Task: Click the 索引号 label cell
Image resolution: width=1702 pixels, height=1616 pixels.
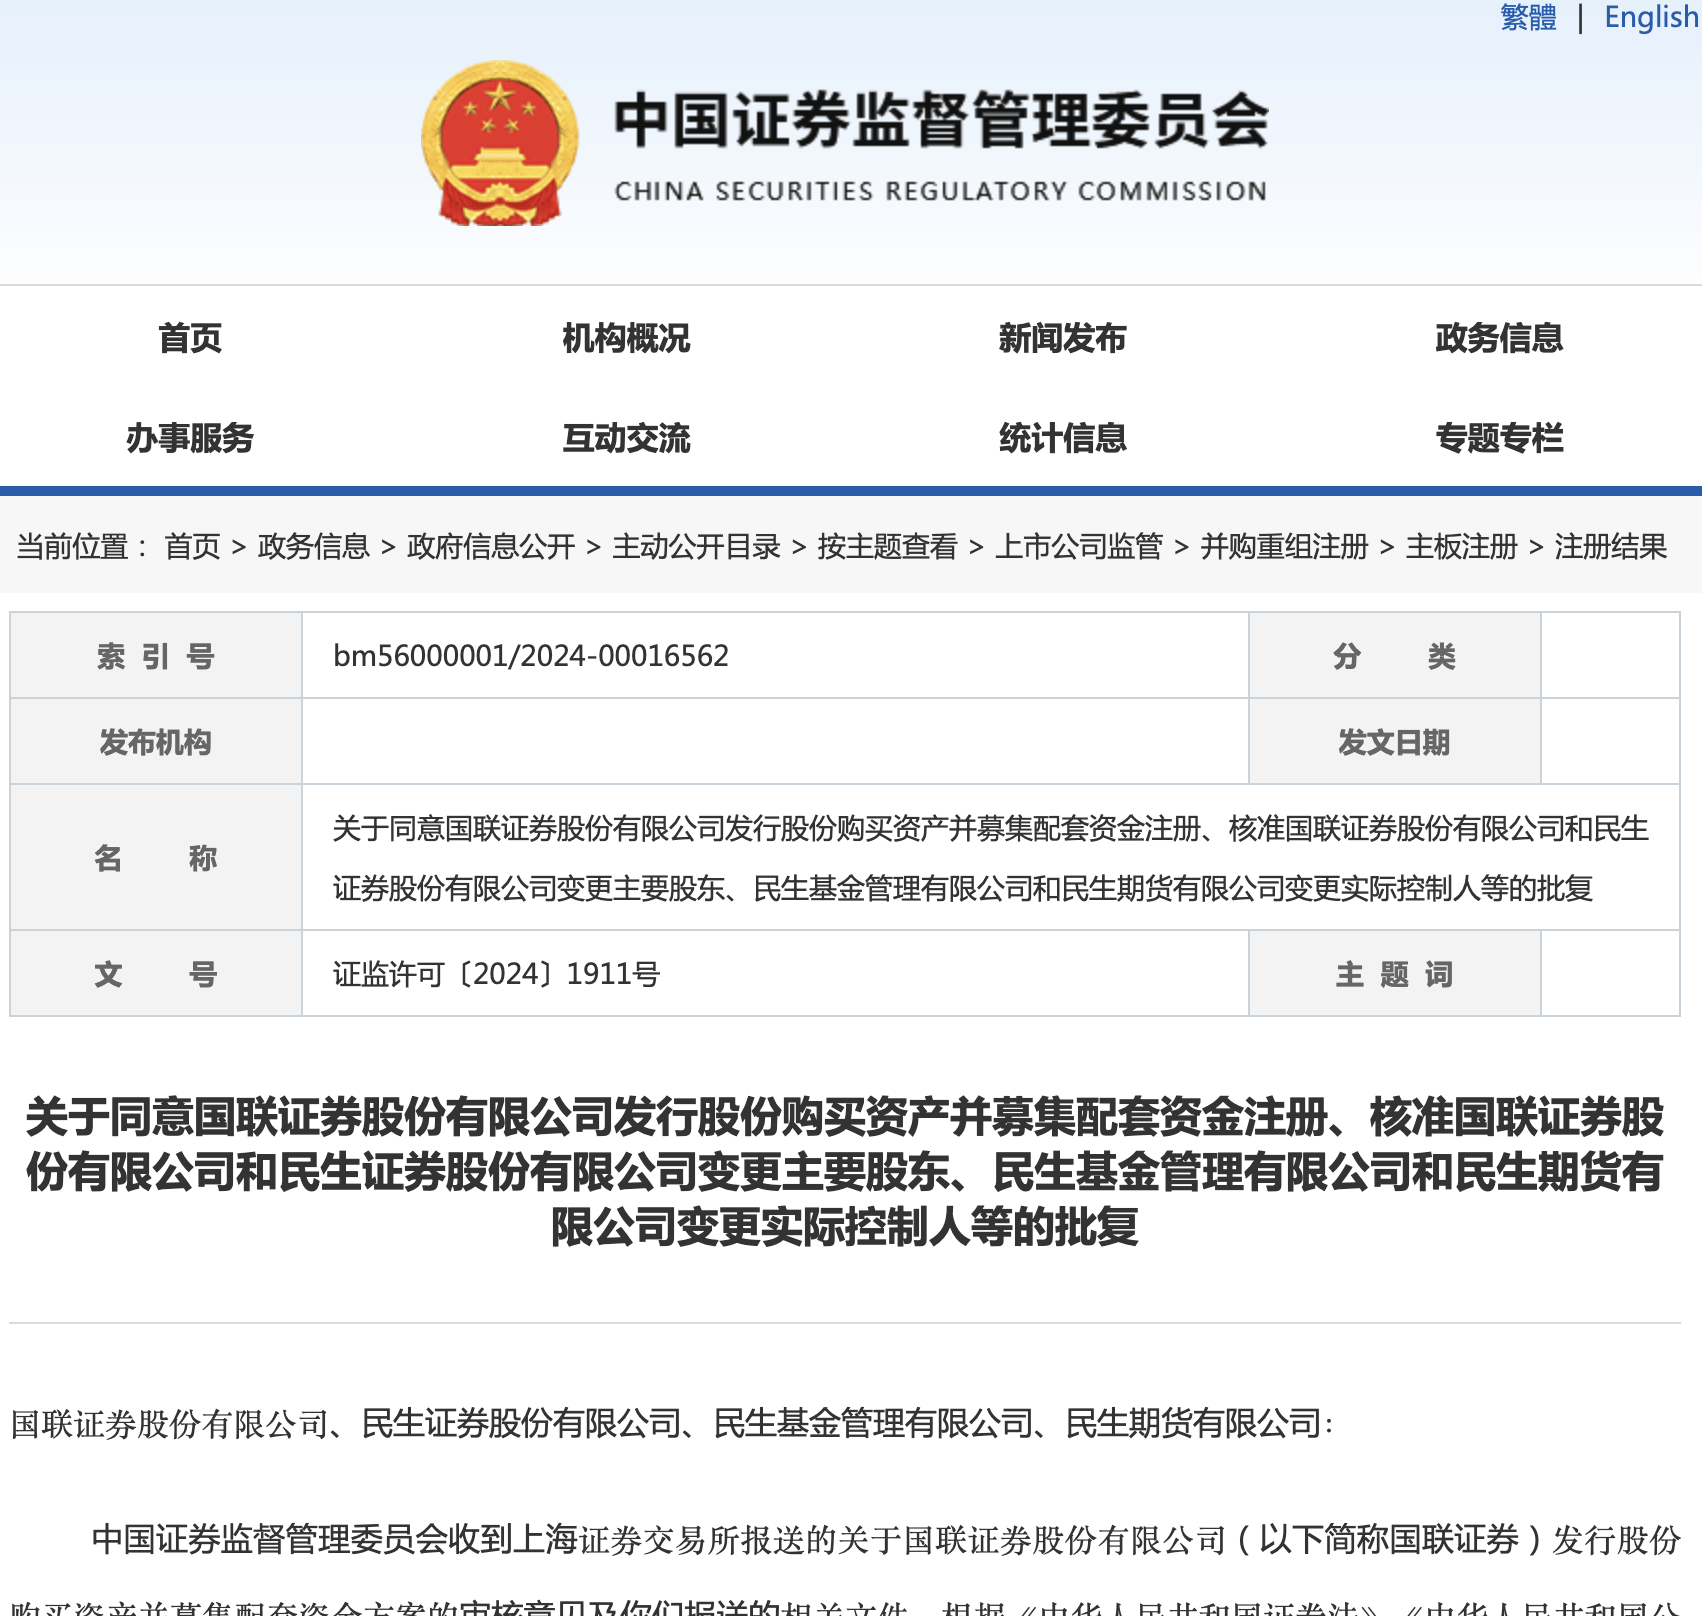Action: tap(156, 656)
